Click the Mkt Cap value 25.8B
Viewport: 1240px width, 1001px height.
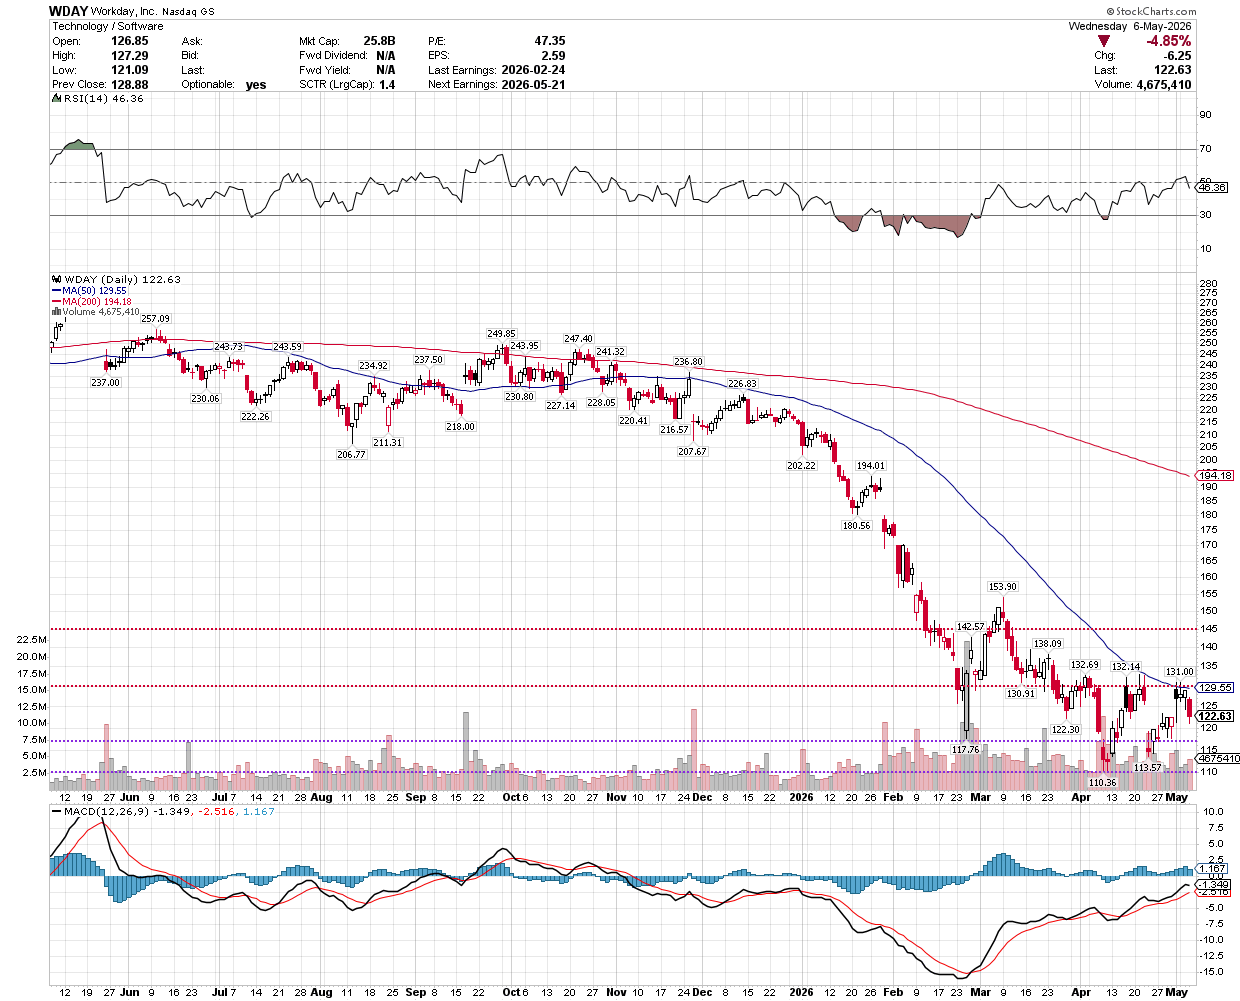379,41
